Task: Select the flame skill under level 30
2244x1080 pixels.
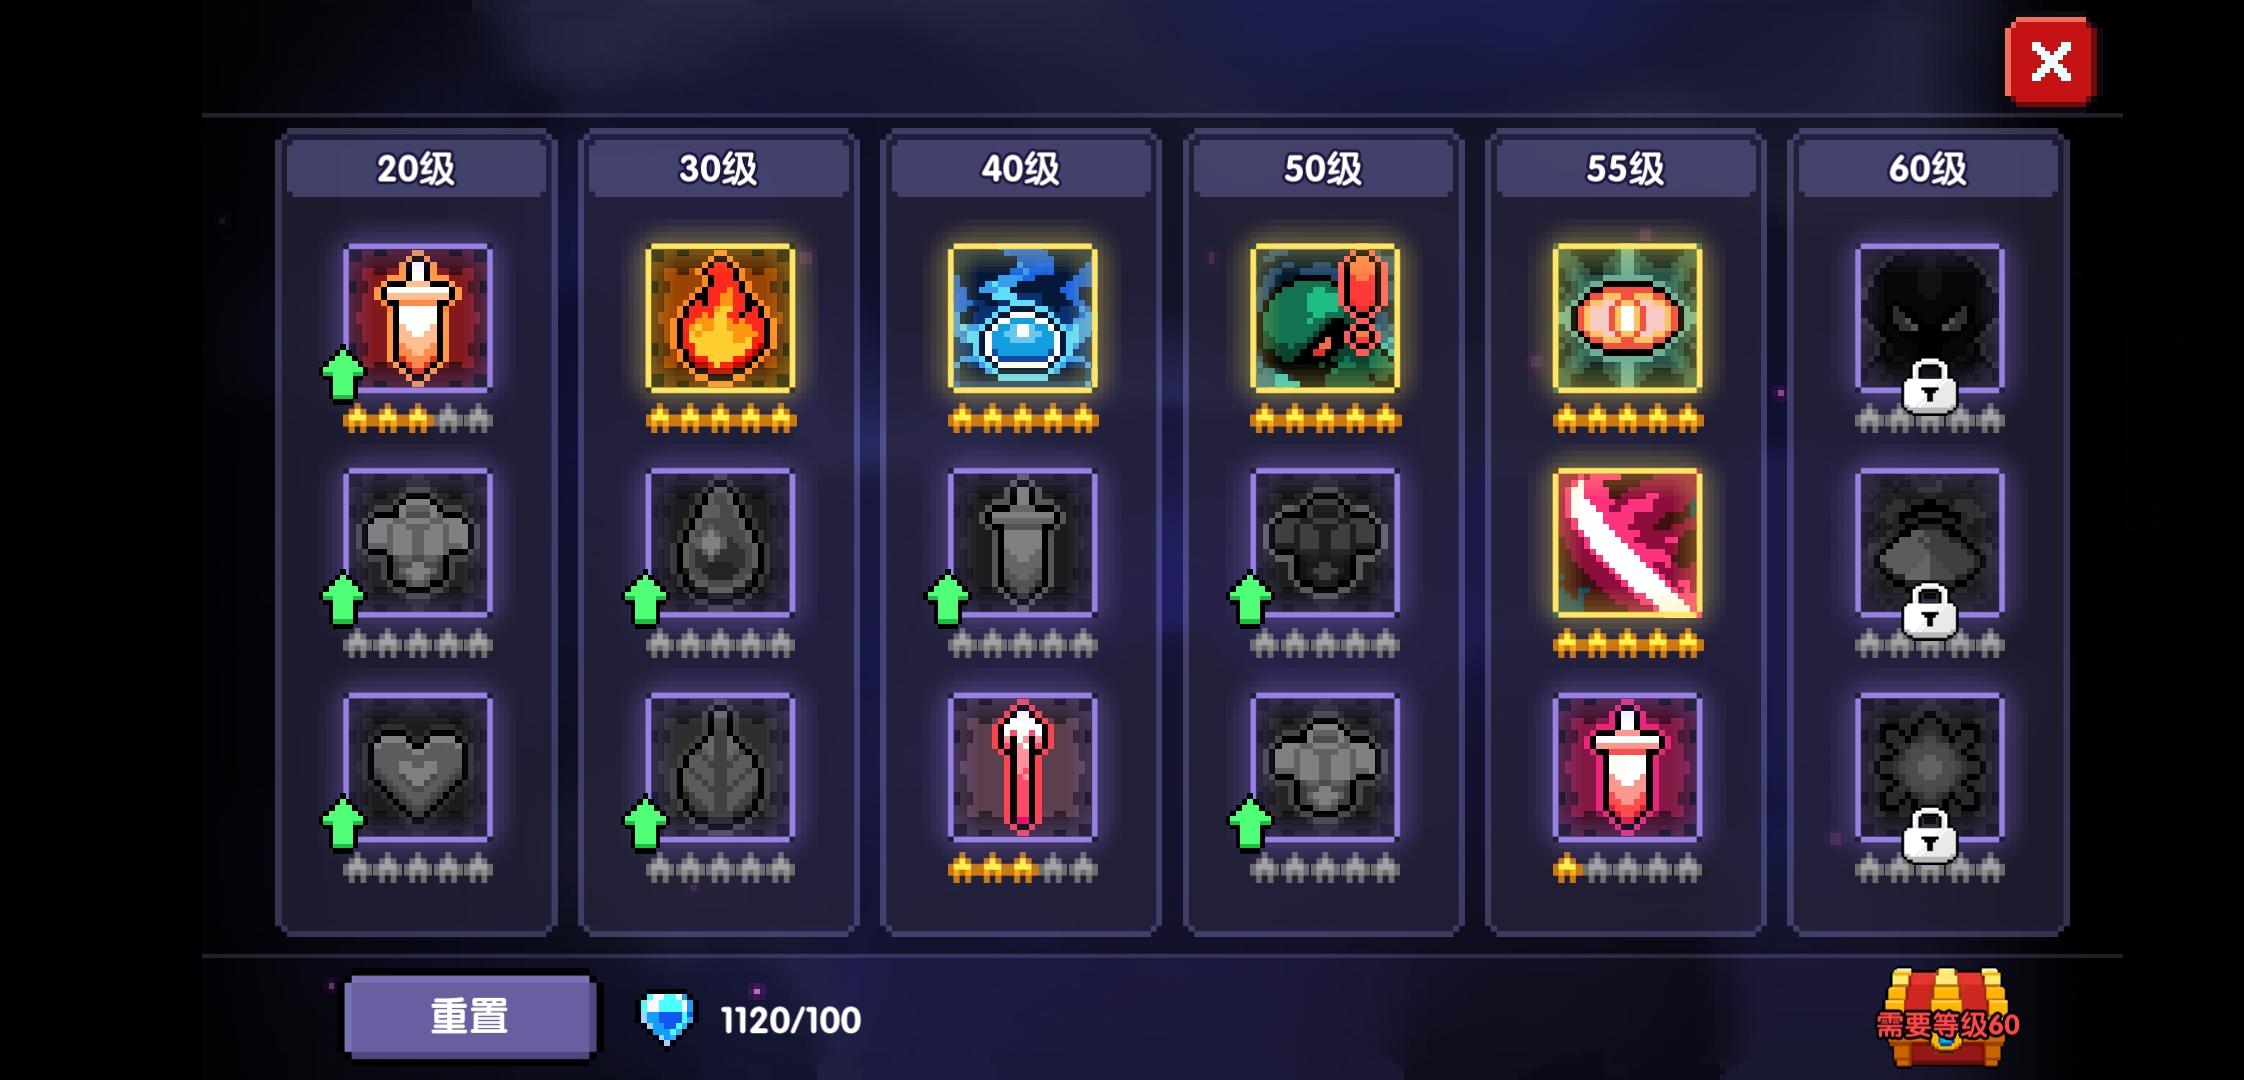Action: (x=720, y=318)
